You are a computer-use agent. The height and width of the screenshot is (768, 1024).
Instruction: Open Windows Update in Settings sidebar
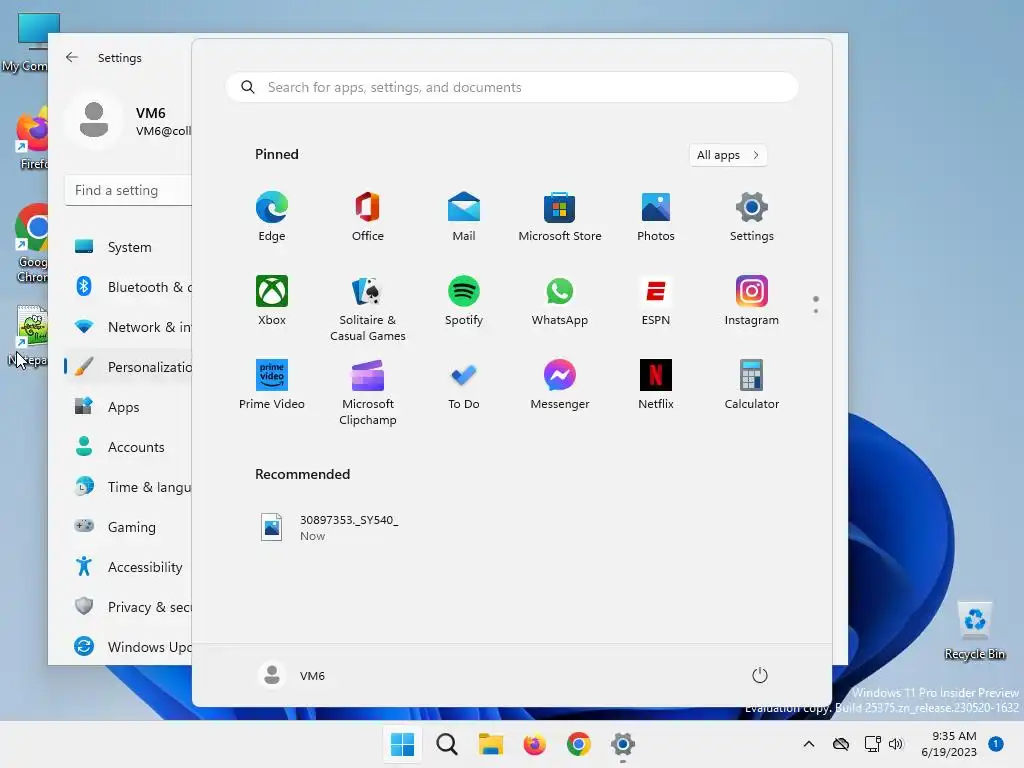pos(129,647)
